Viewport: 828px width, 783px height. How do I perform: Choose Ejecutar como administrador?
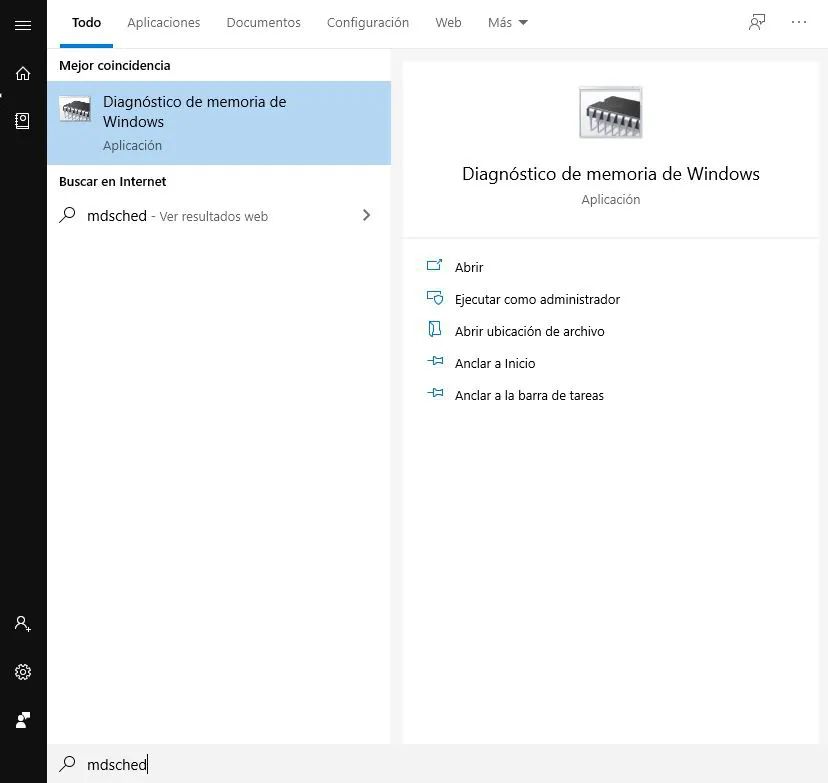(x=538, y=299)
